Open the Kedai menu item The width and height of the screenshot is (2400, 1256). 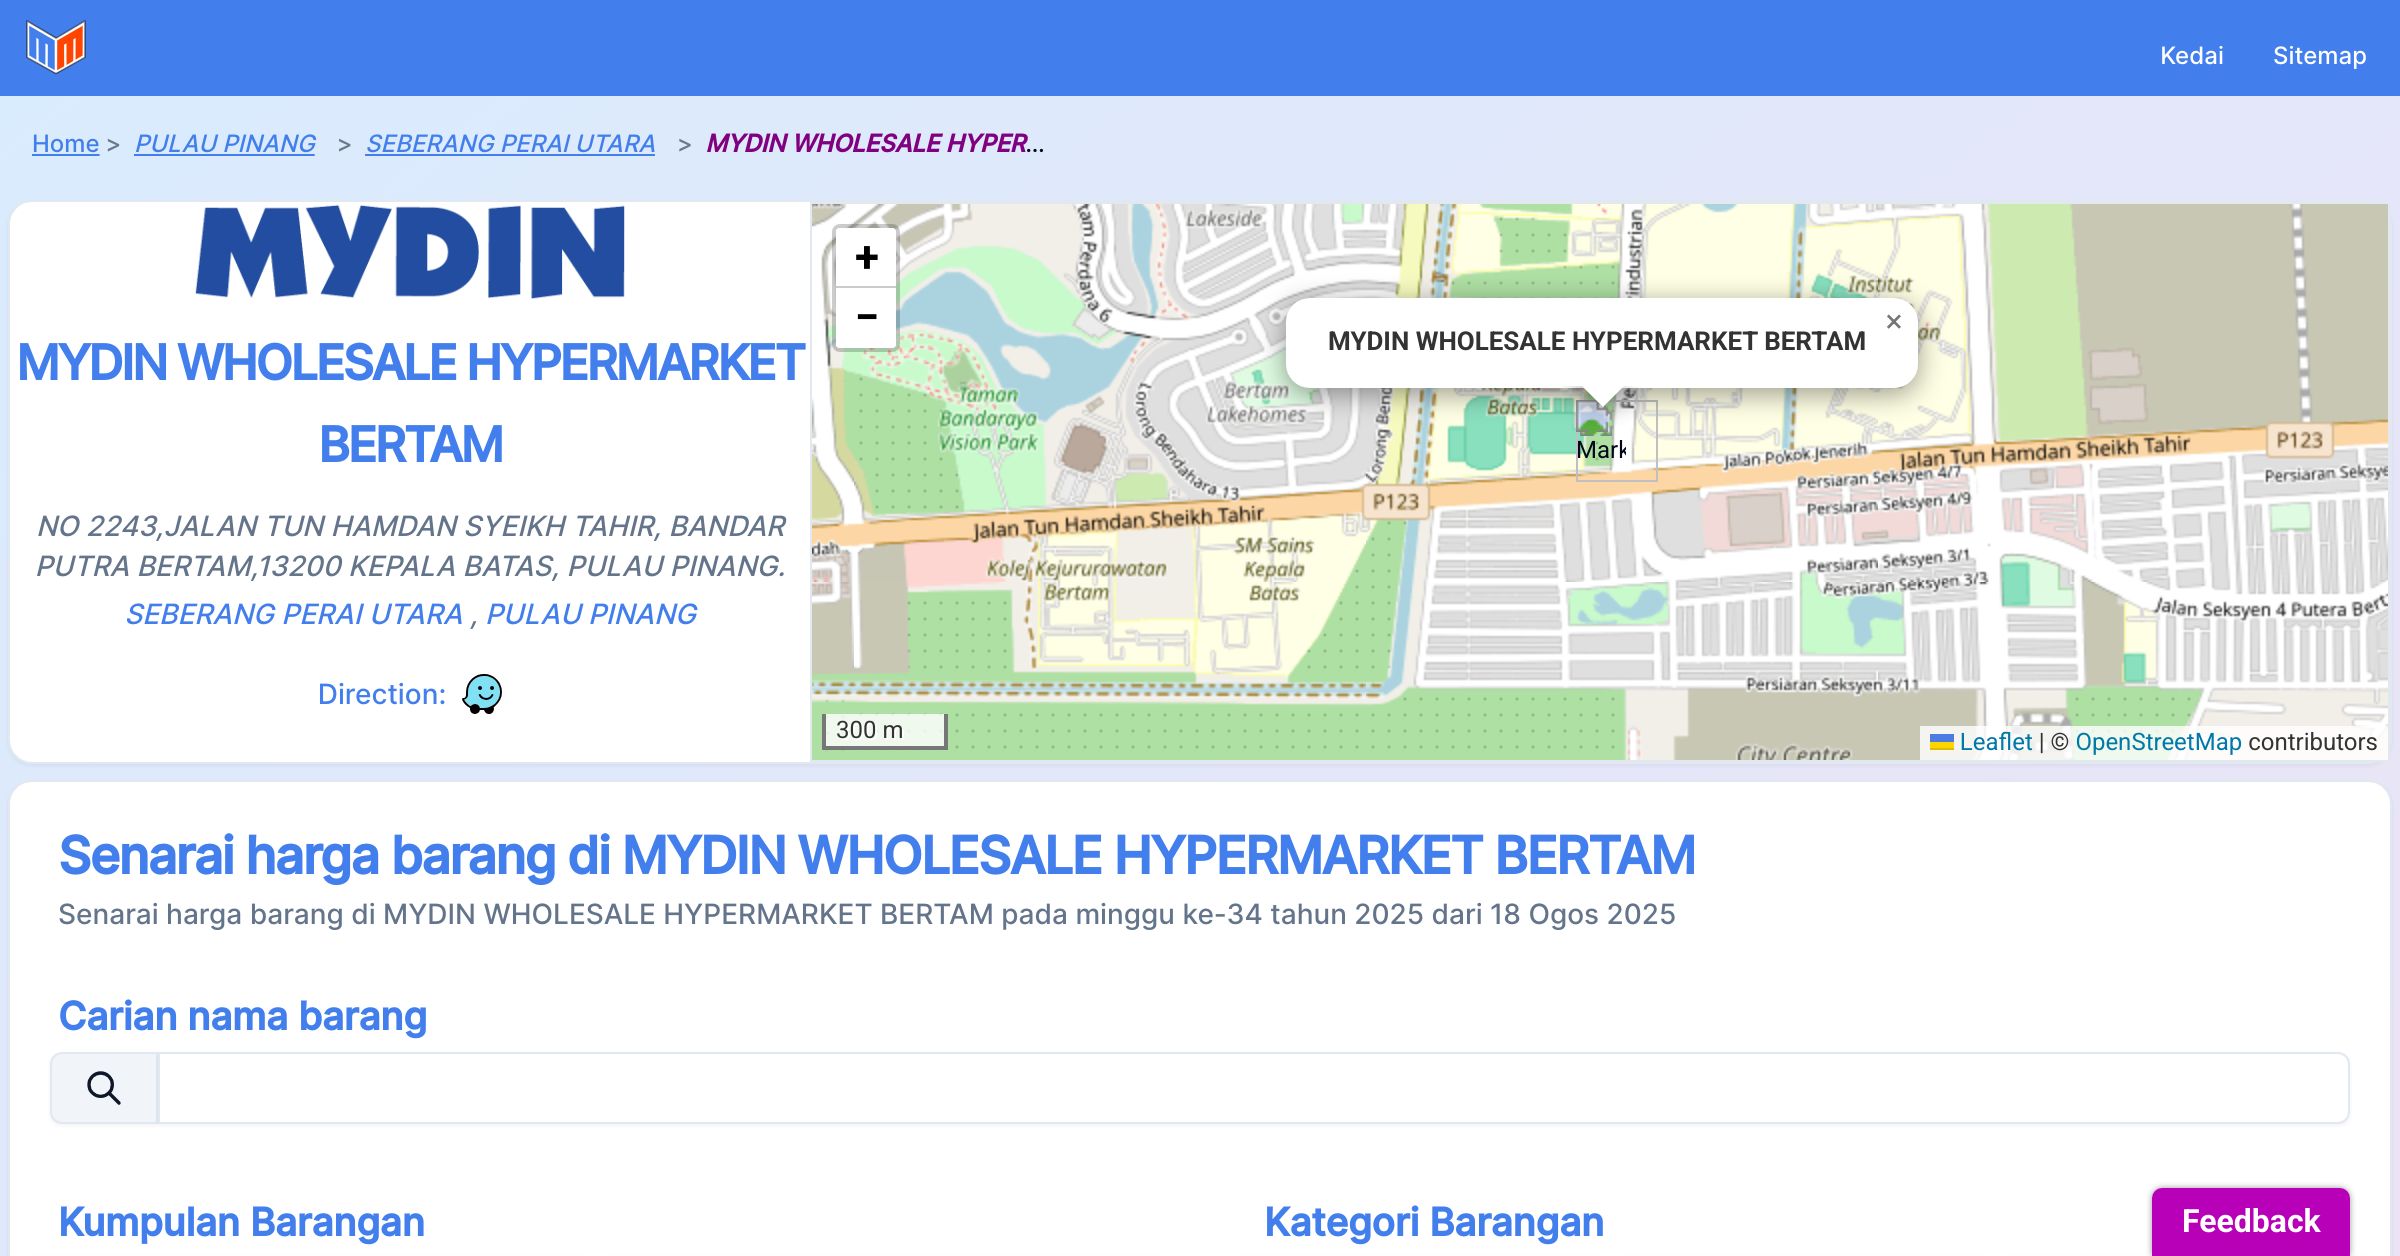[x=2191, y=55]
